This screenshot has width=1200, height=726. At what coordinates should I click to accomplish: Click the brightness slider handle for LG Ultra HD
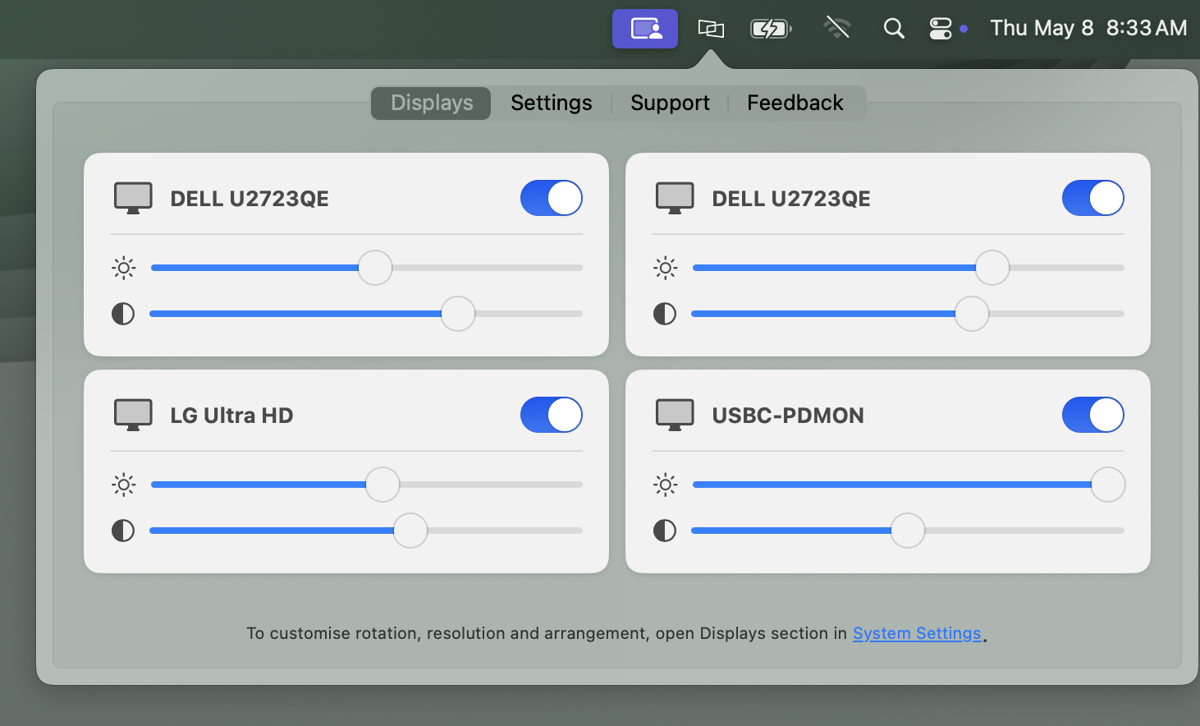381,484
